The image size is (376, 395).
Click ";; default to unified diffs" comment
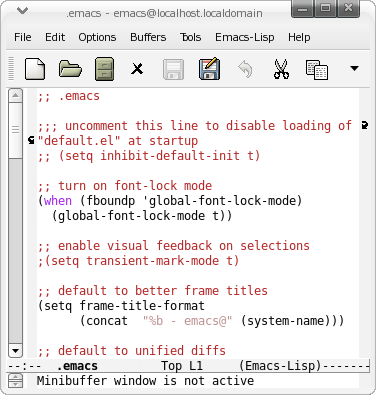click(x=132, y=351)
